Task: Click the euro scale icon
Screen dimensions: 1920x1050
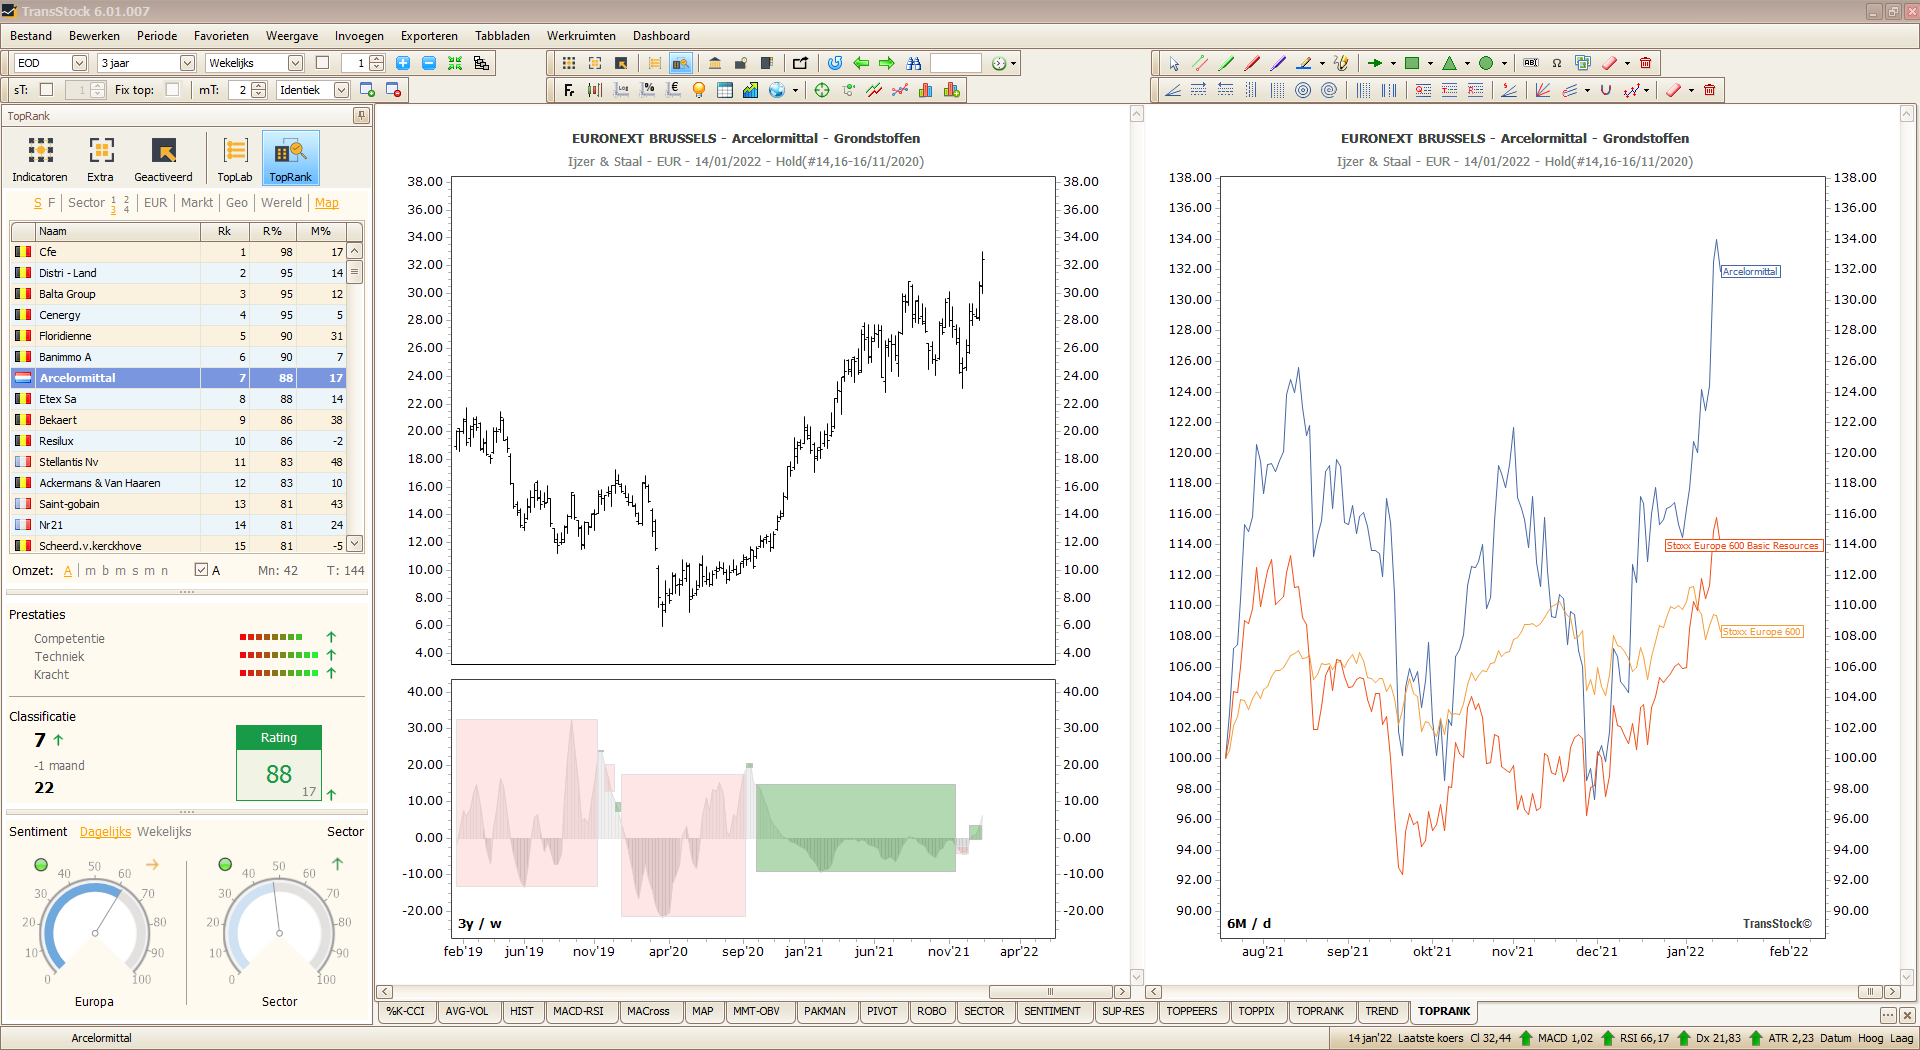Action: click(673, 90)
